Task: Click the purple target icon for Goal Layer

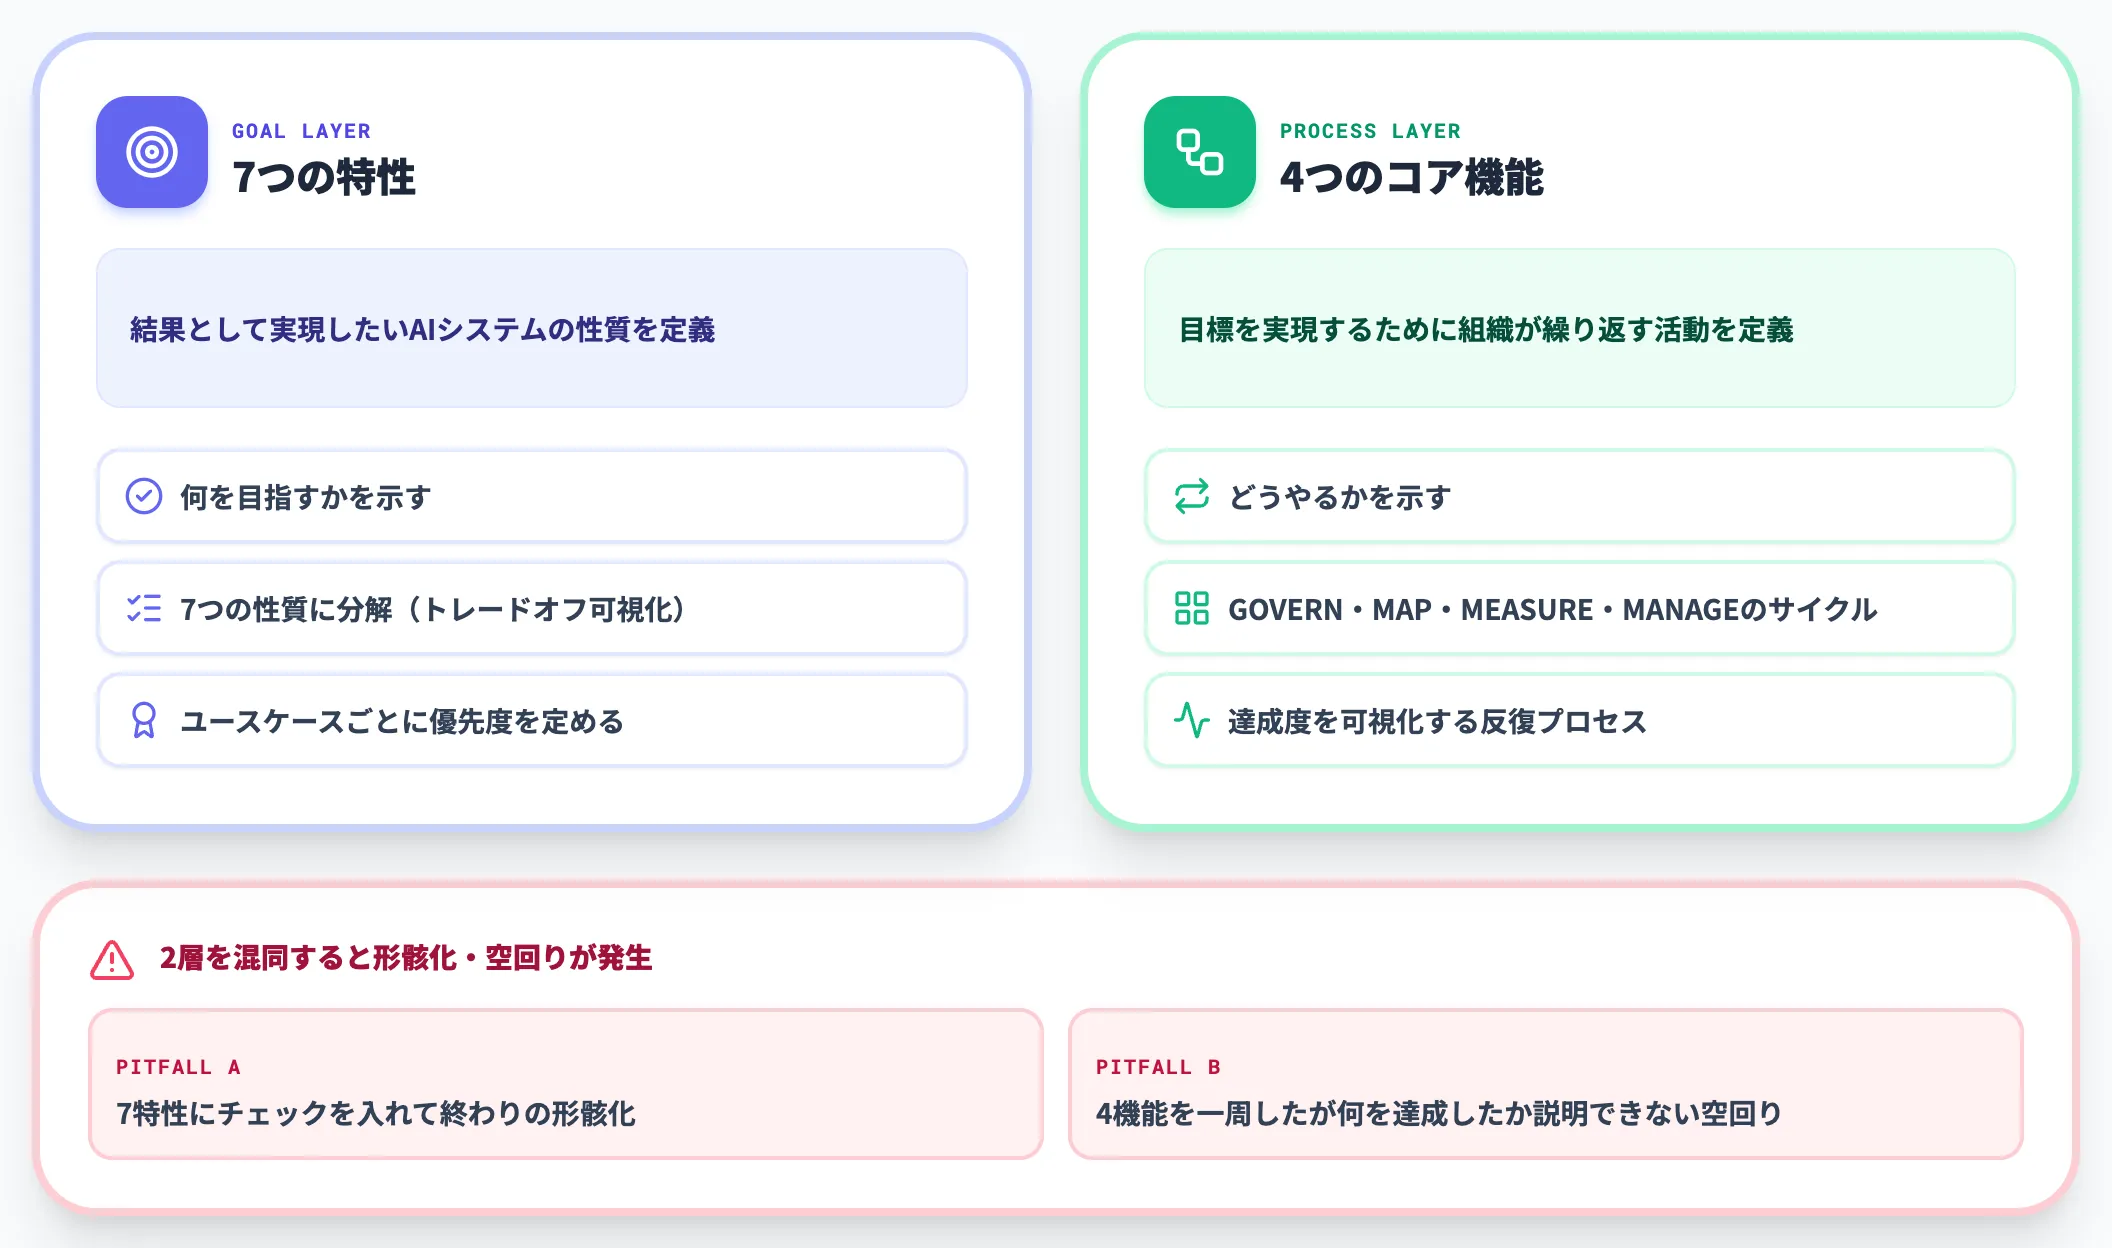Action: tap(152, 152)
